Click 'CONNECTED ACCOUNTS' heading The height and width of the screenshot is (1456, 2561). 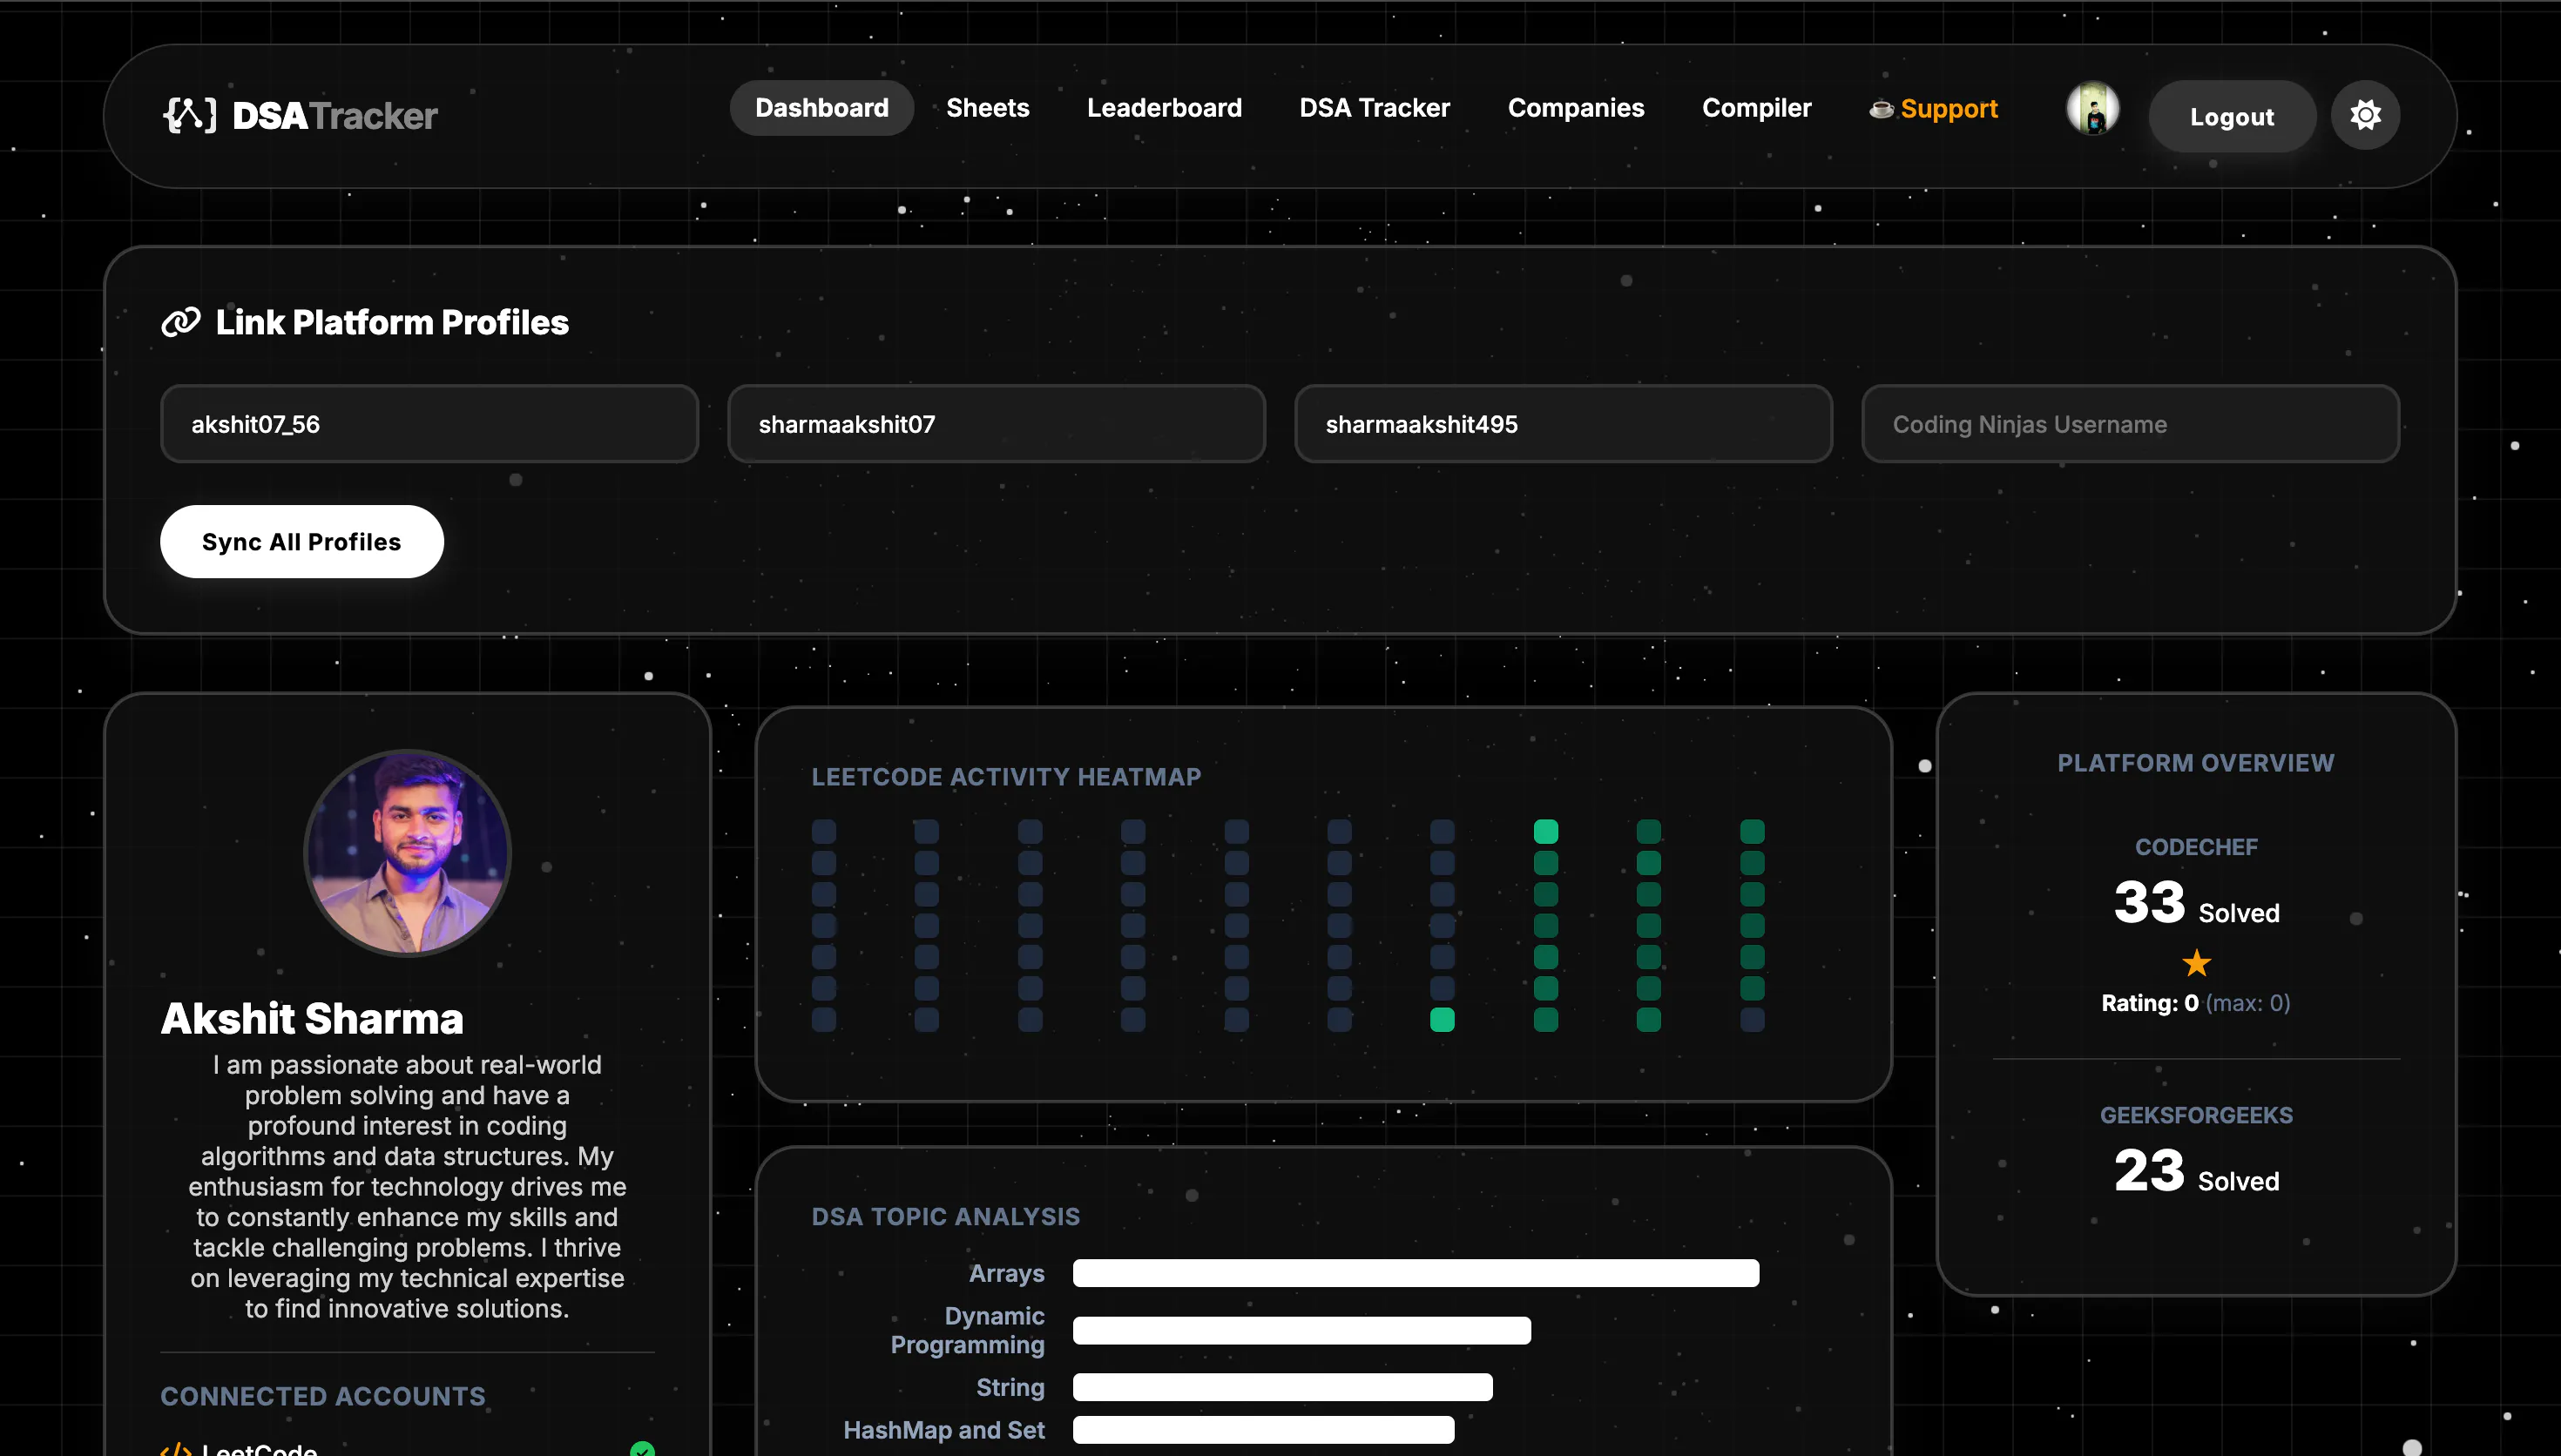tap(323, 1397)
